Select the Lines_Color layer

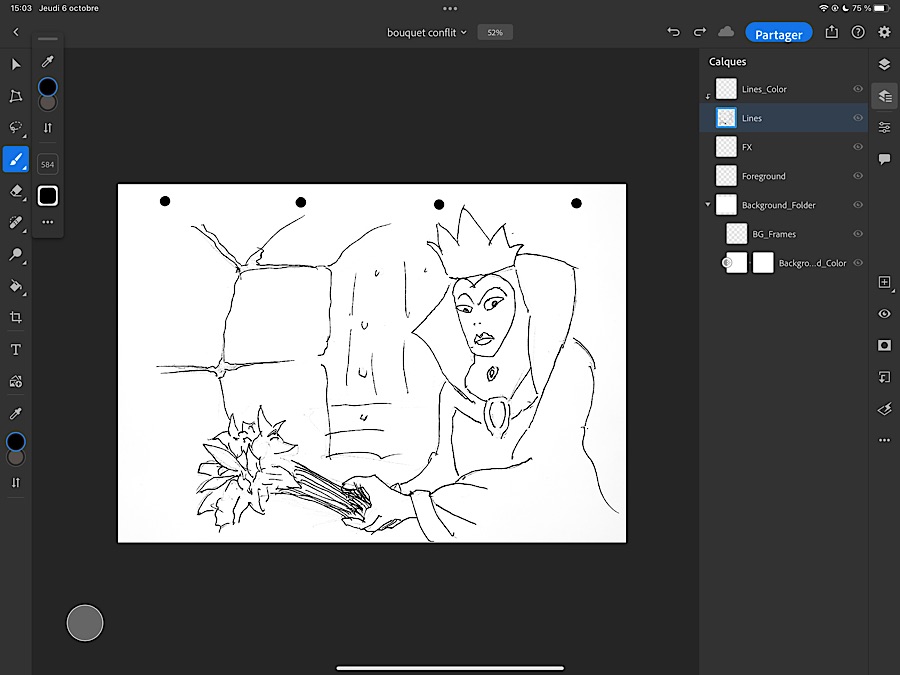click(783, 89)
